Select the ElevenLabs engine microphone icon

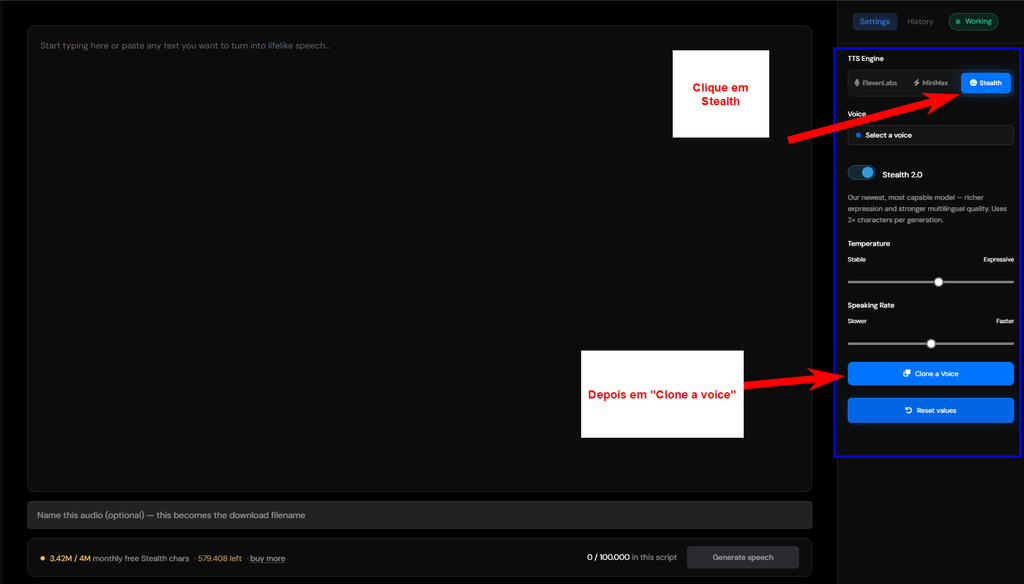point(857,83)
